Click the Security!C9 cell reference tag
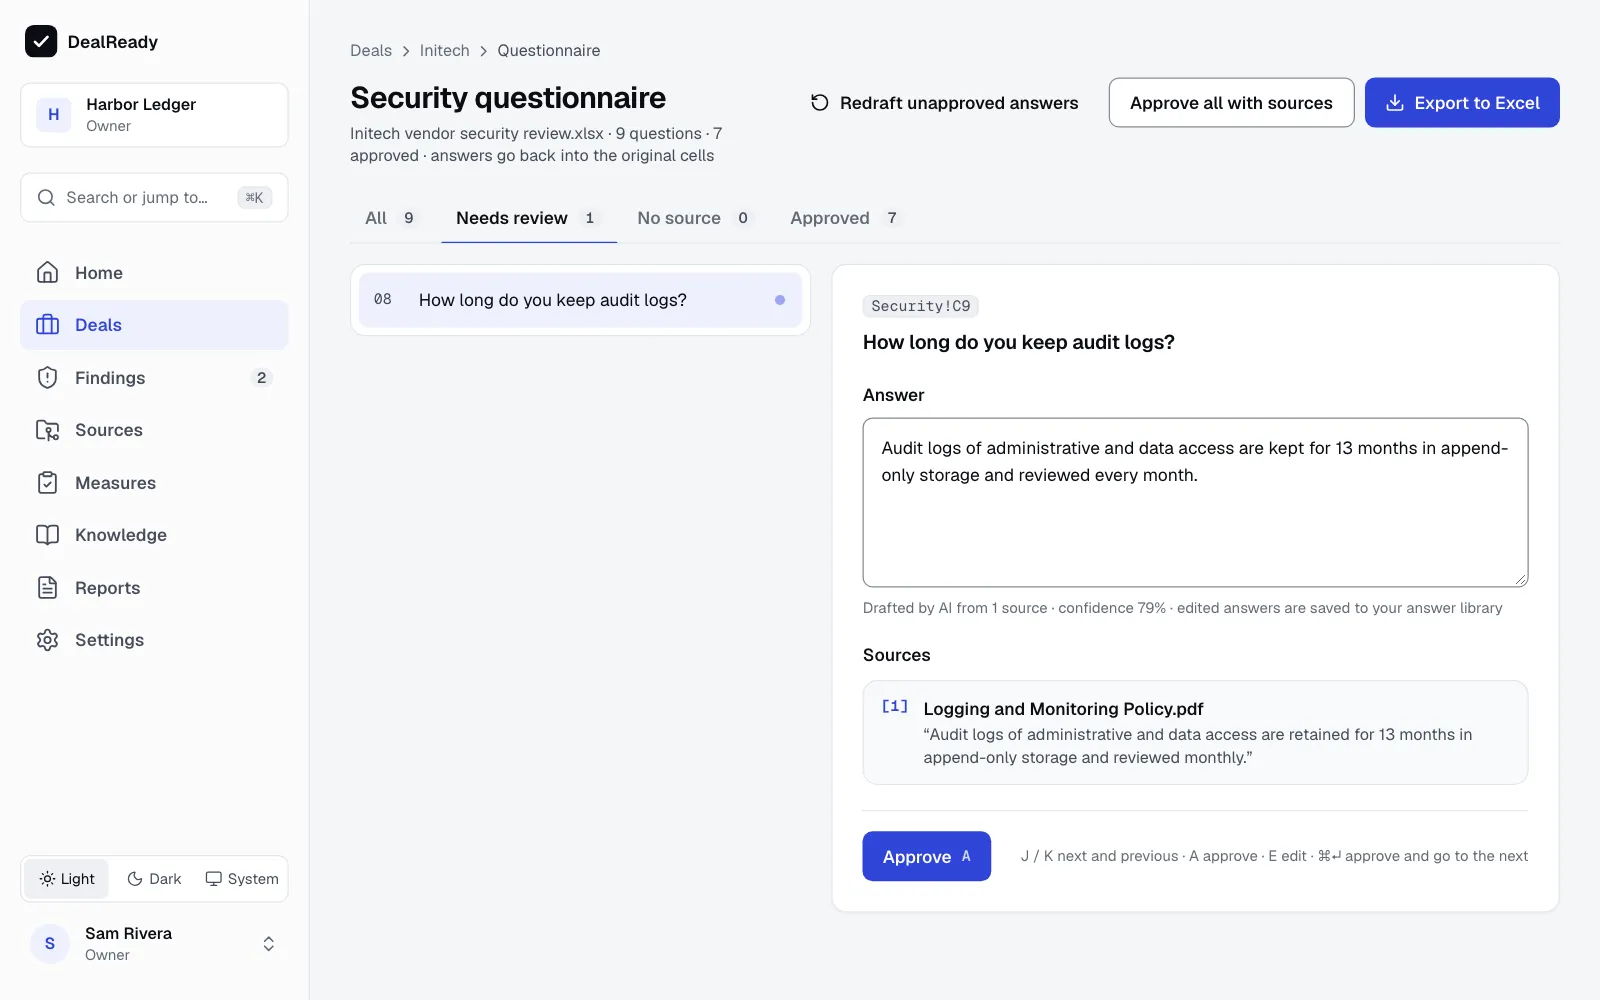 920,306
